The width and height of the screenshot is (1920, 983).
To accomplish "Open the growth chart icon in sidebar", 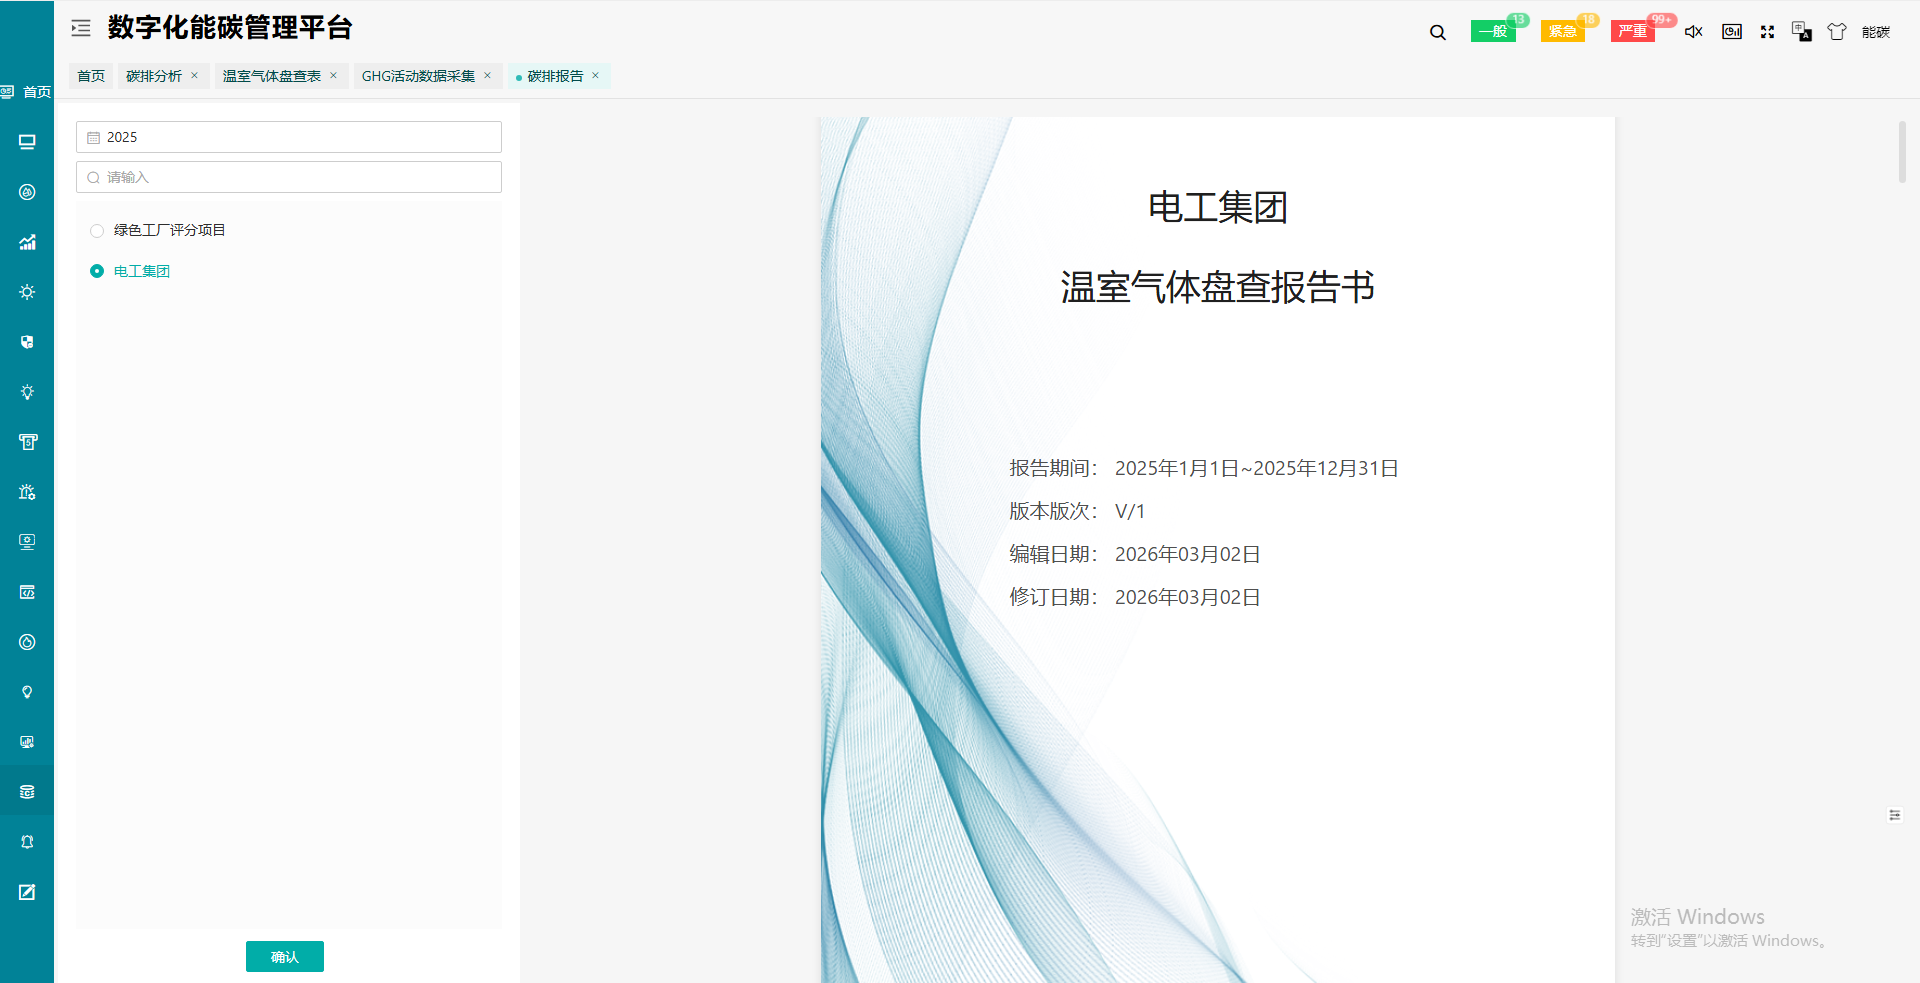I will (x=27, y=242).
